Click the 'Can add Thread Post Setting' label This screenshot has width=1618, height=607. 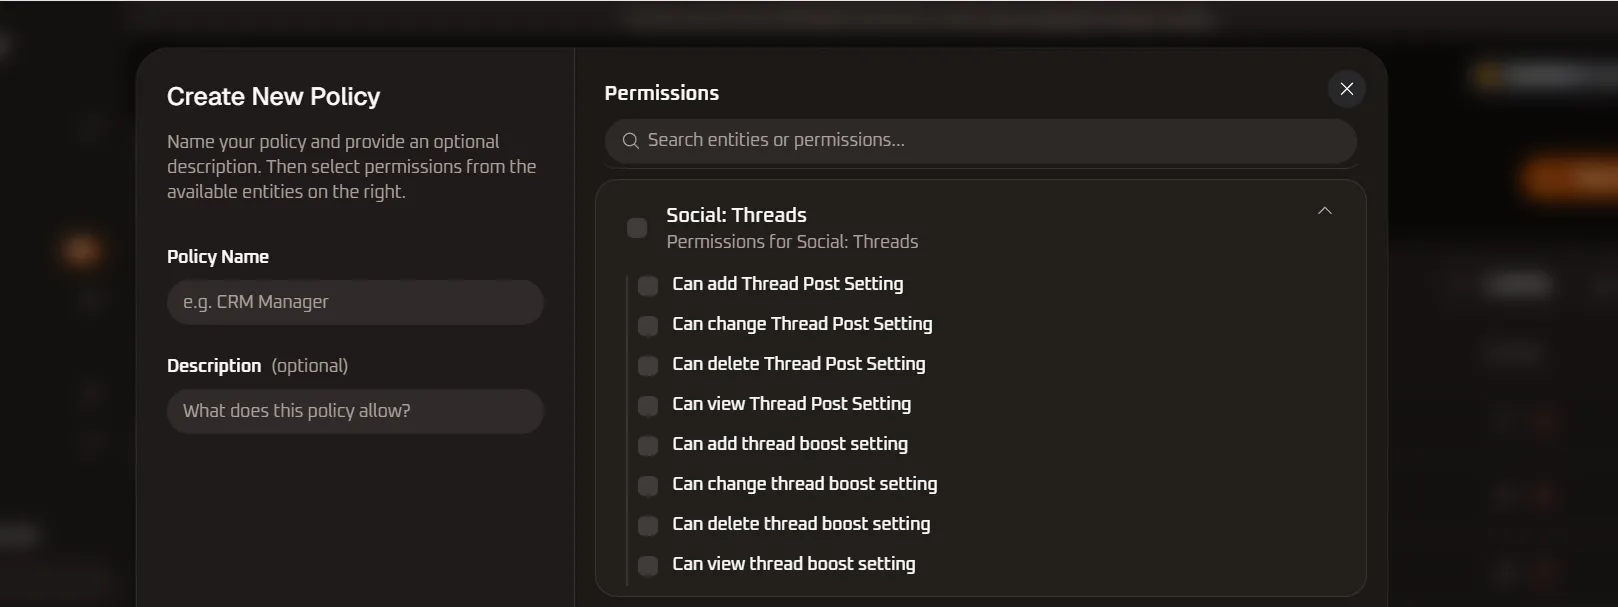pos(787,284)
